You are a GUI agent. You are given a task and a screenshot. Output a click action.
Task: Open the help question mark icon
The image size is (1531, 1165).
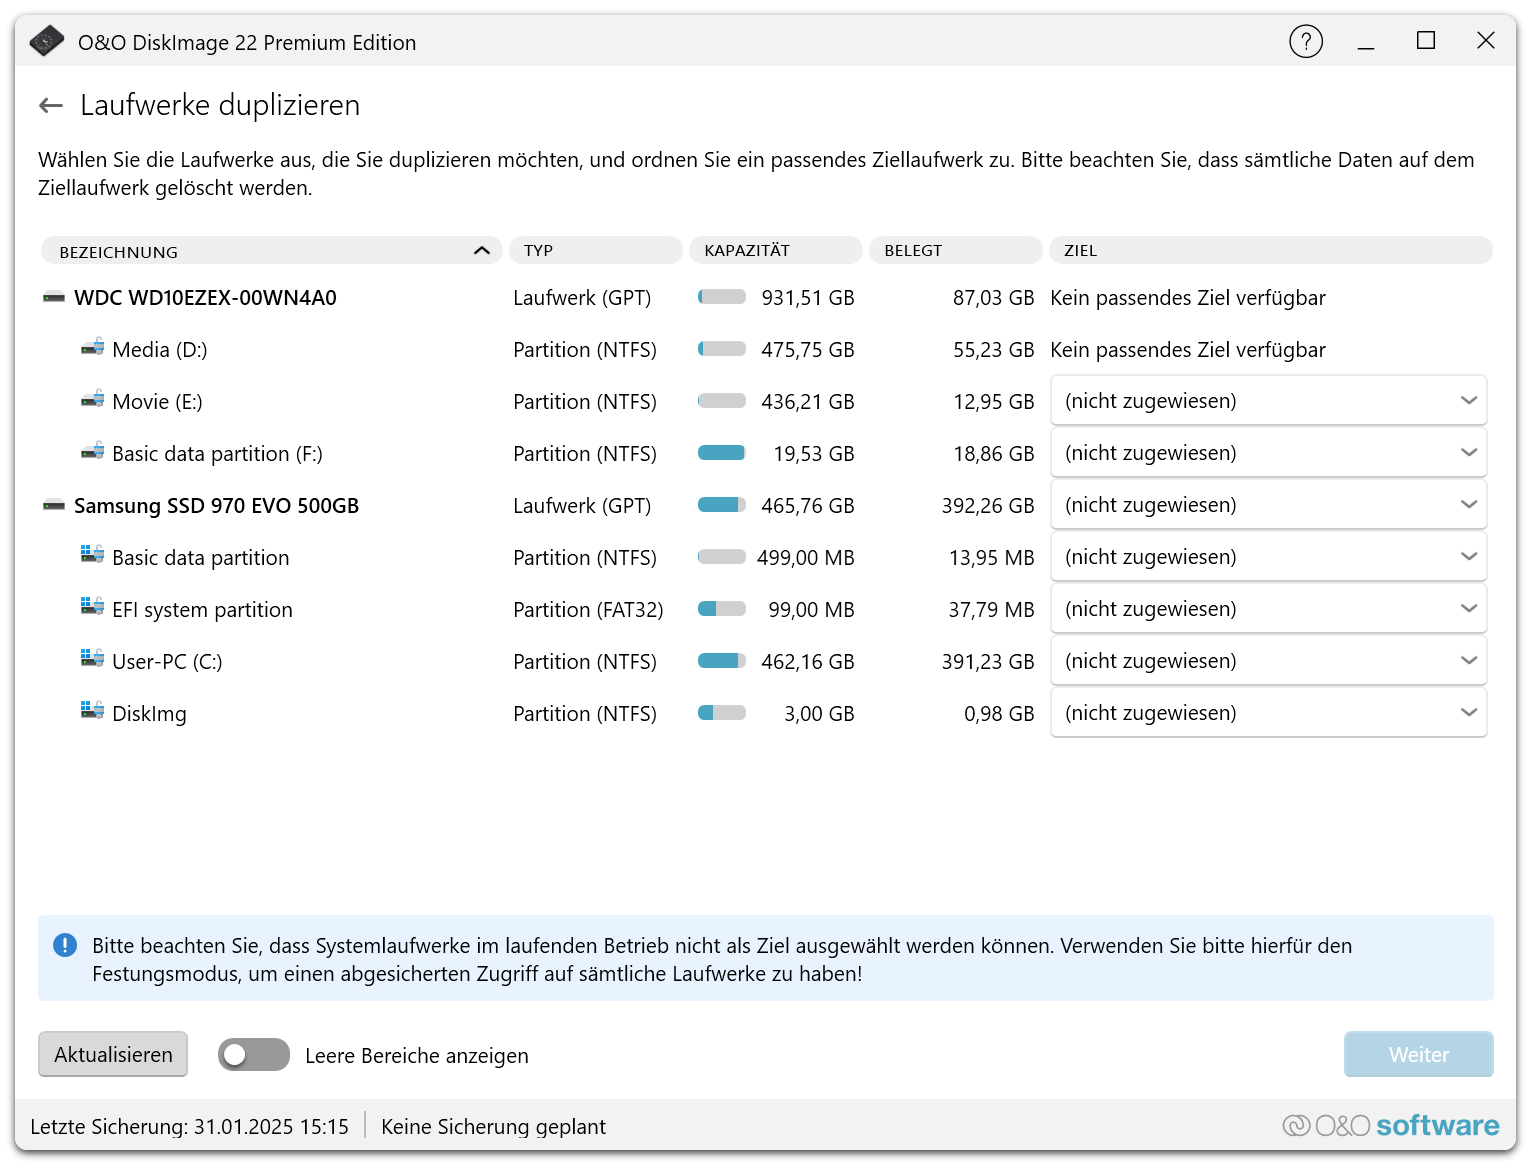1305,42
